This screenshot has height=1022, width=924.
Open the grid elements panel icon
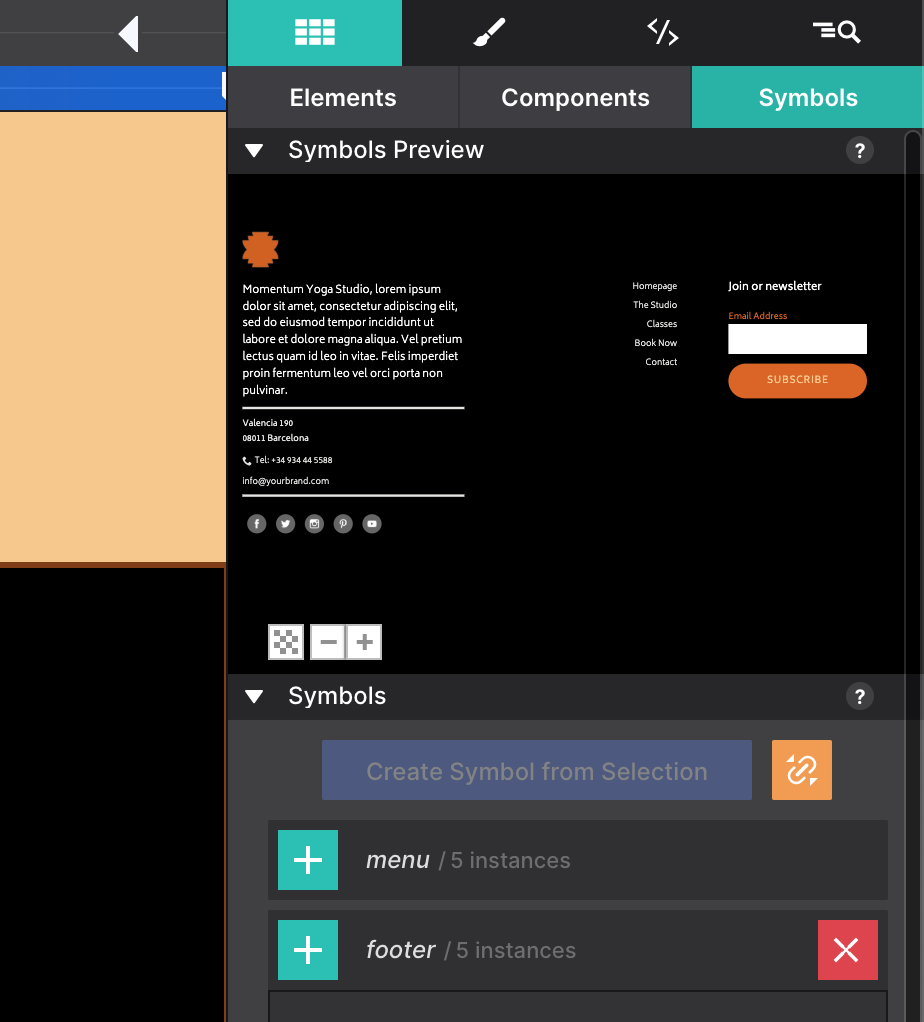pos(315,32)
